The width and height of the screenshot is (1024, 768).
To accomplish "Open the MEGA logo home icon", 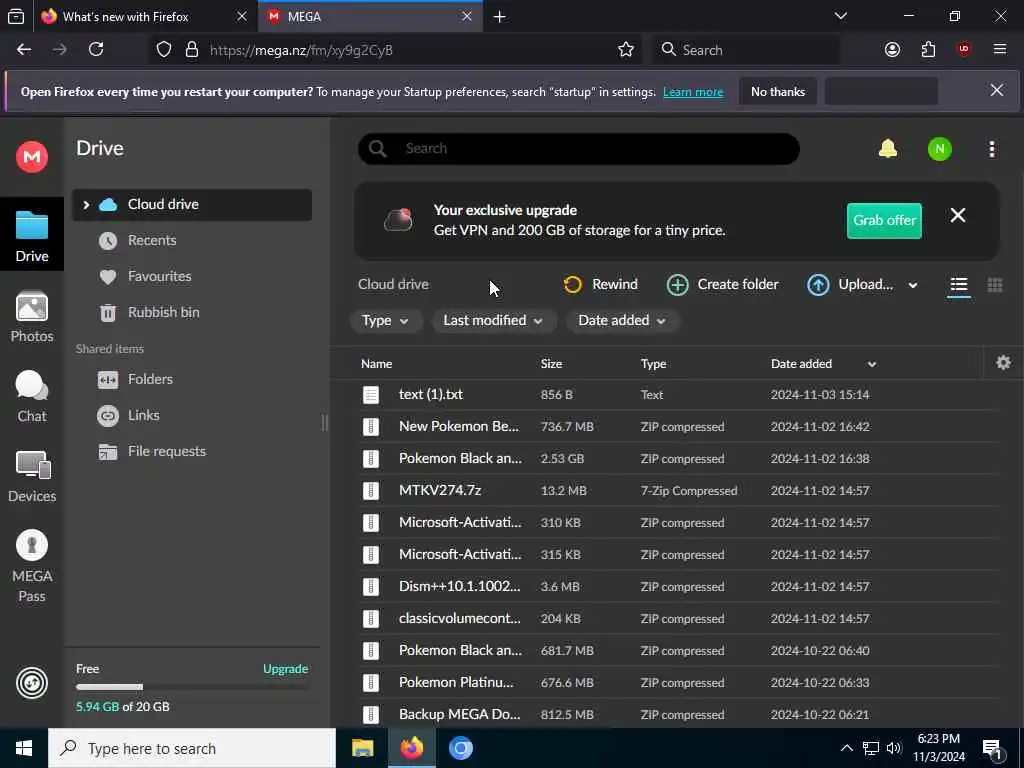I will 31,157.
